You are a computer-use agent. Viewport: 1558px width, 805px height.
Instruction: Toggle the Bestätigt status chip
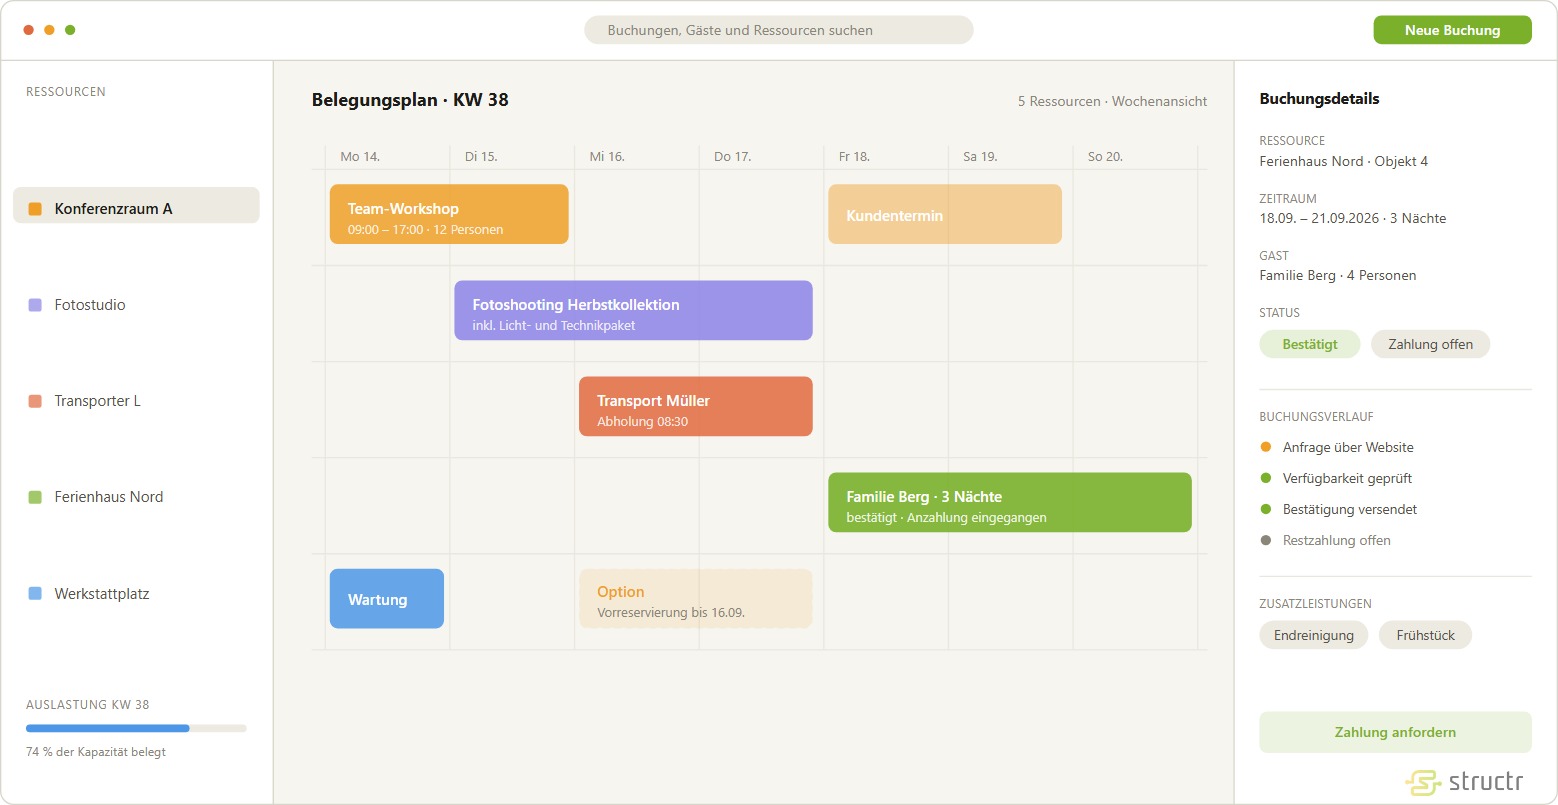click(x=1310, y=344)
